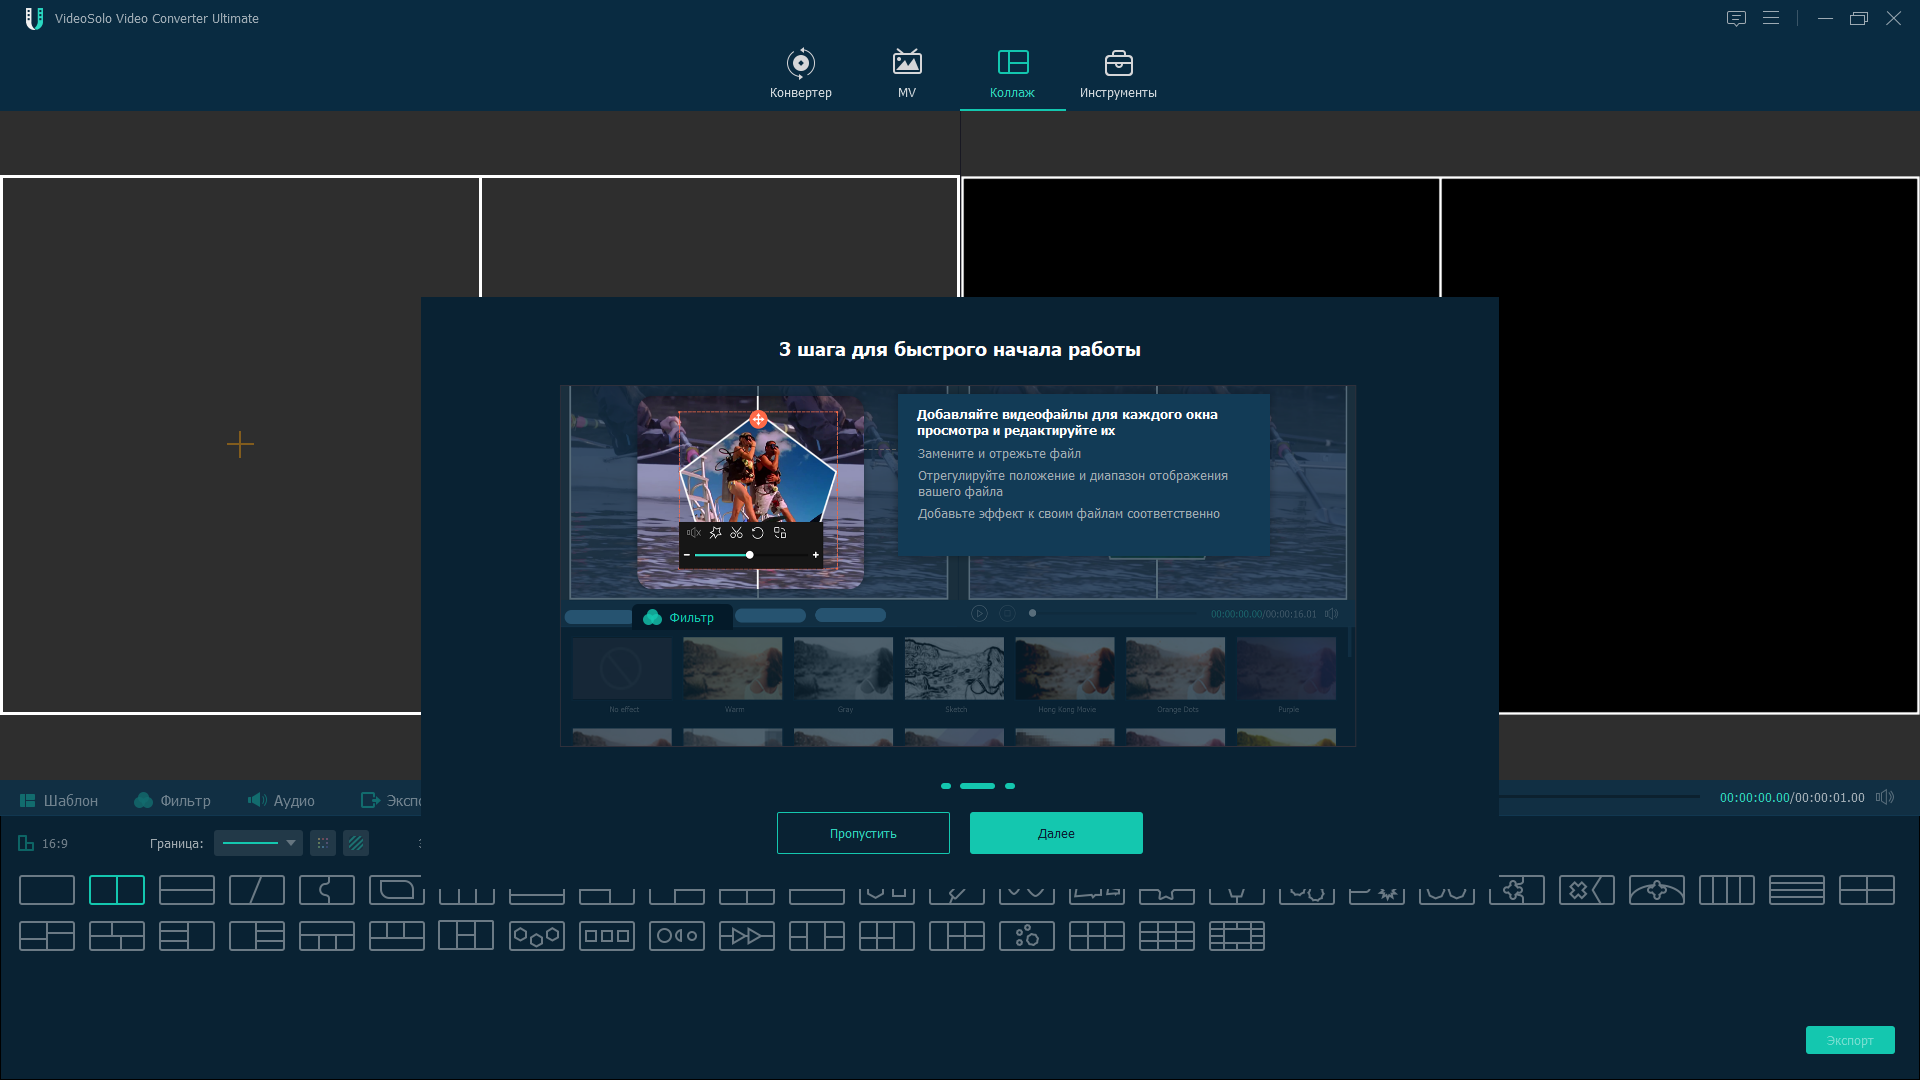Open the 16:9 aspect ratio selector
The width and height of the screenshot is (1920, 1080).
click(x=44, y=844)
